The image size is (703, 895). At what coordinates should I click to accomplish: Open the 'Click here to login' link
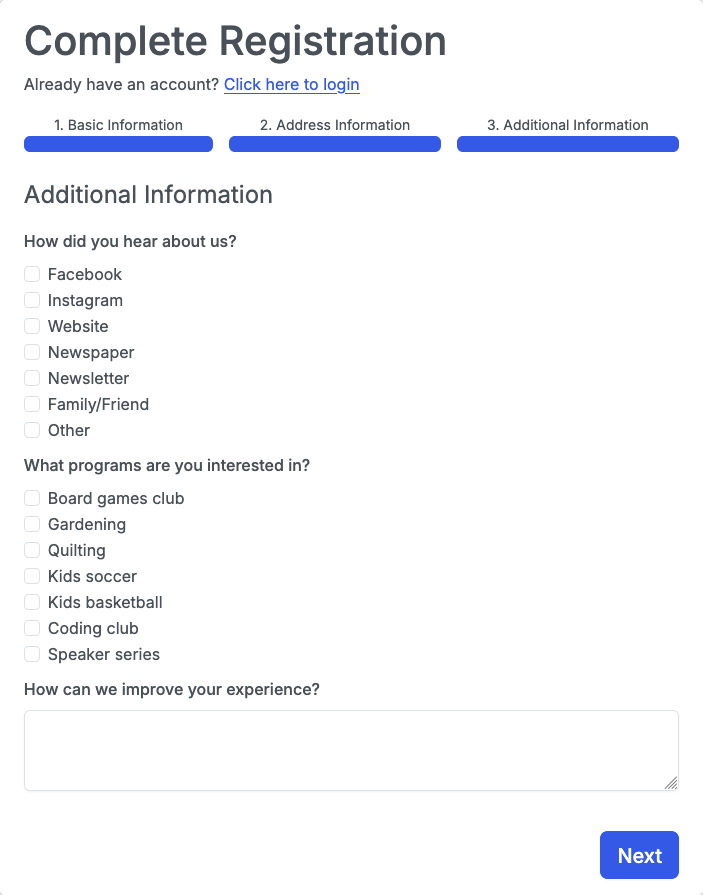tap(291, 85)
